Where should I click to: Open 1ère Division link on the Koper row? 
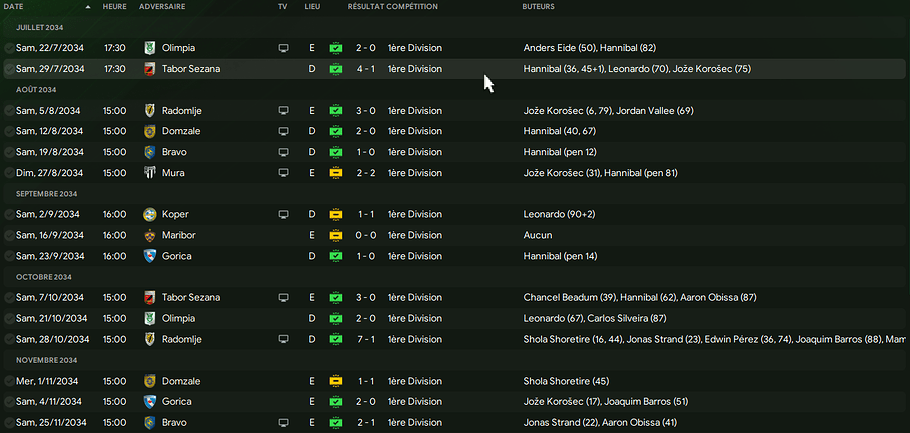pyautogui.click(x=414, y=214)
